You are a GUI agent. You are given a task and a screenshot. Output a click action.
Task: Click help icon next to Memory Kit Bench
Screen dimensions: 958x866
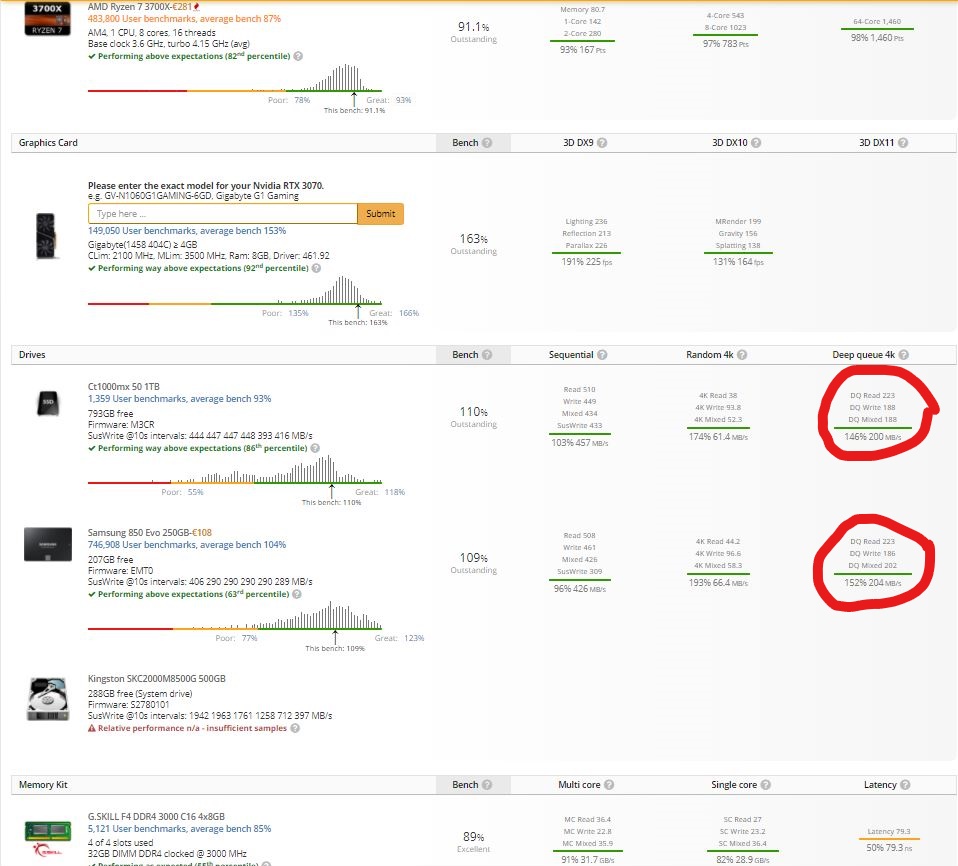tap(487, 785)
